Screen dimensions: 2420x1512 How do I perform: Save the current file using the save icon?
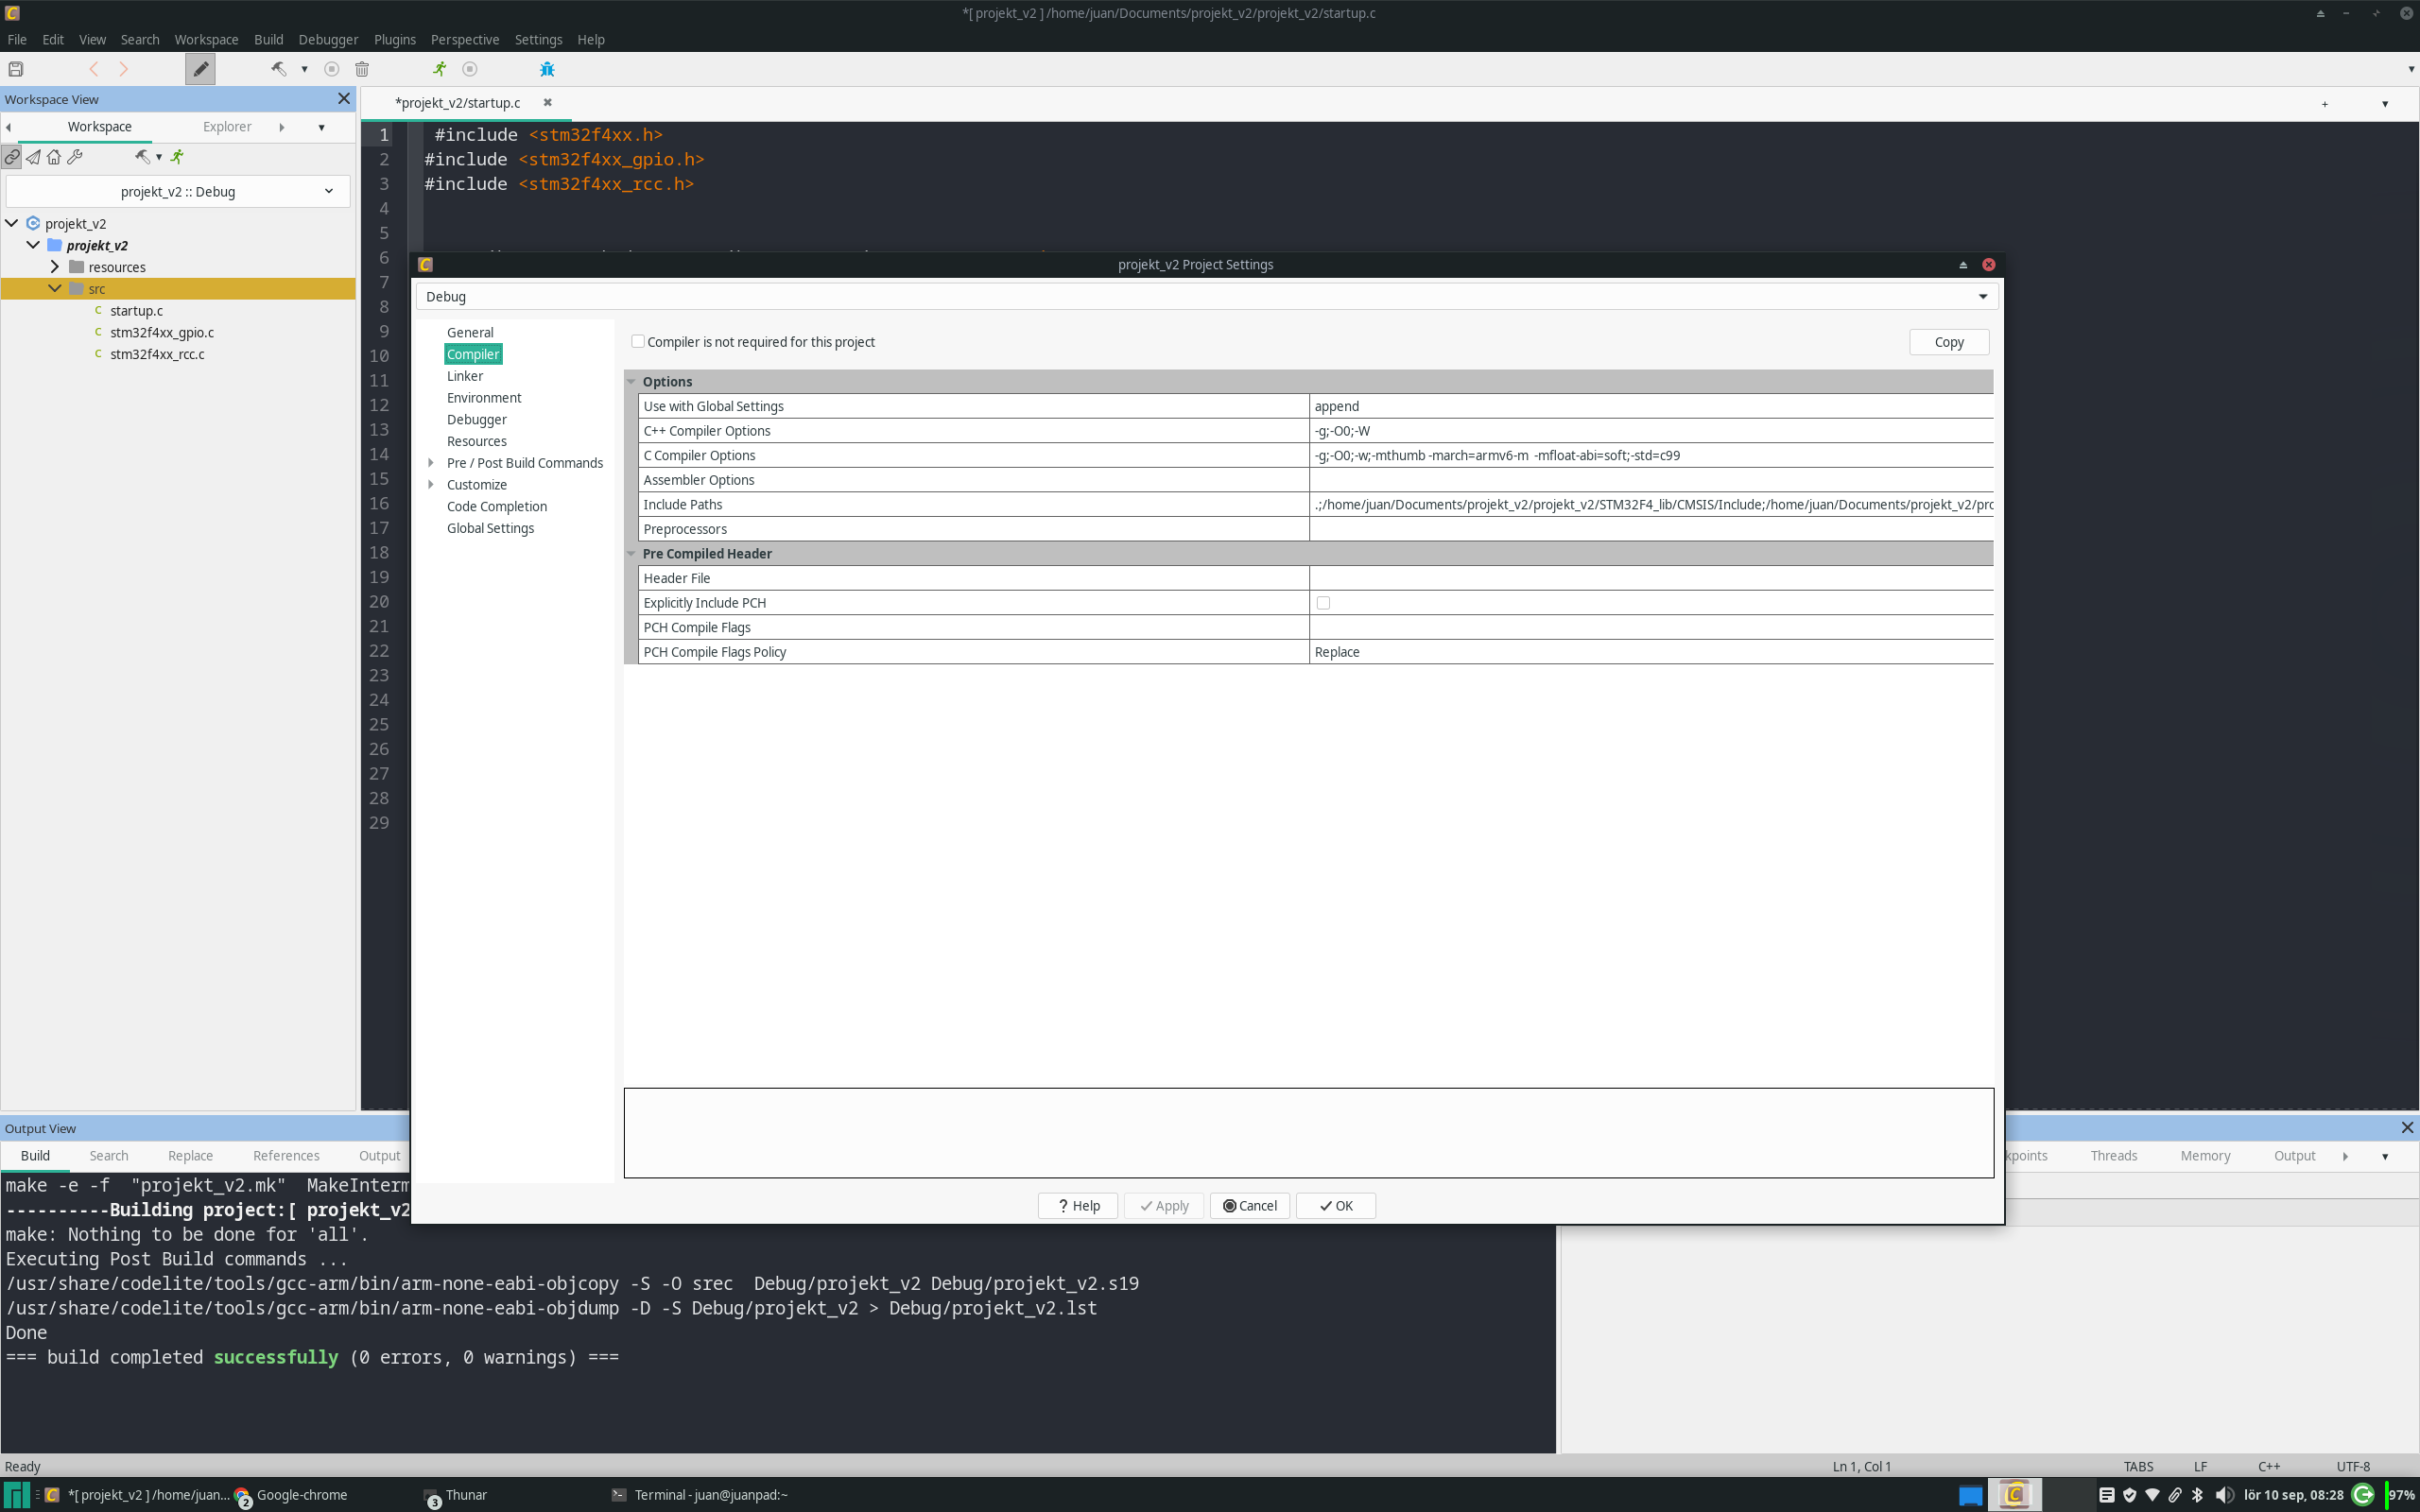point(16,69)
